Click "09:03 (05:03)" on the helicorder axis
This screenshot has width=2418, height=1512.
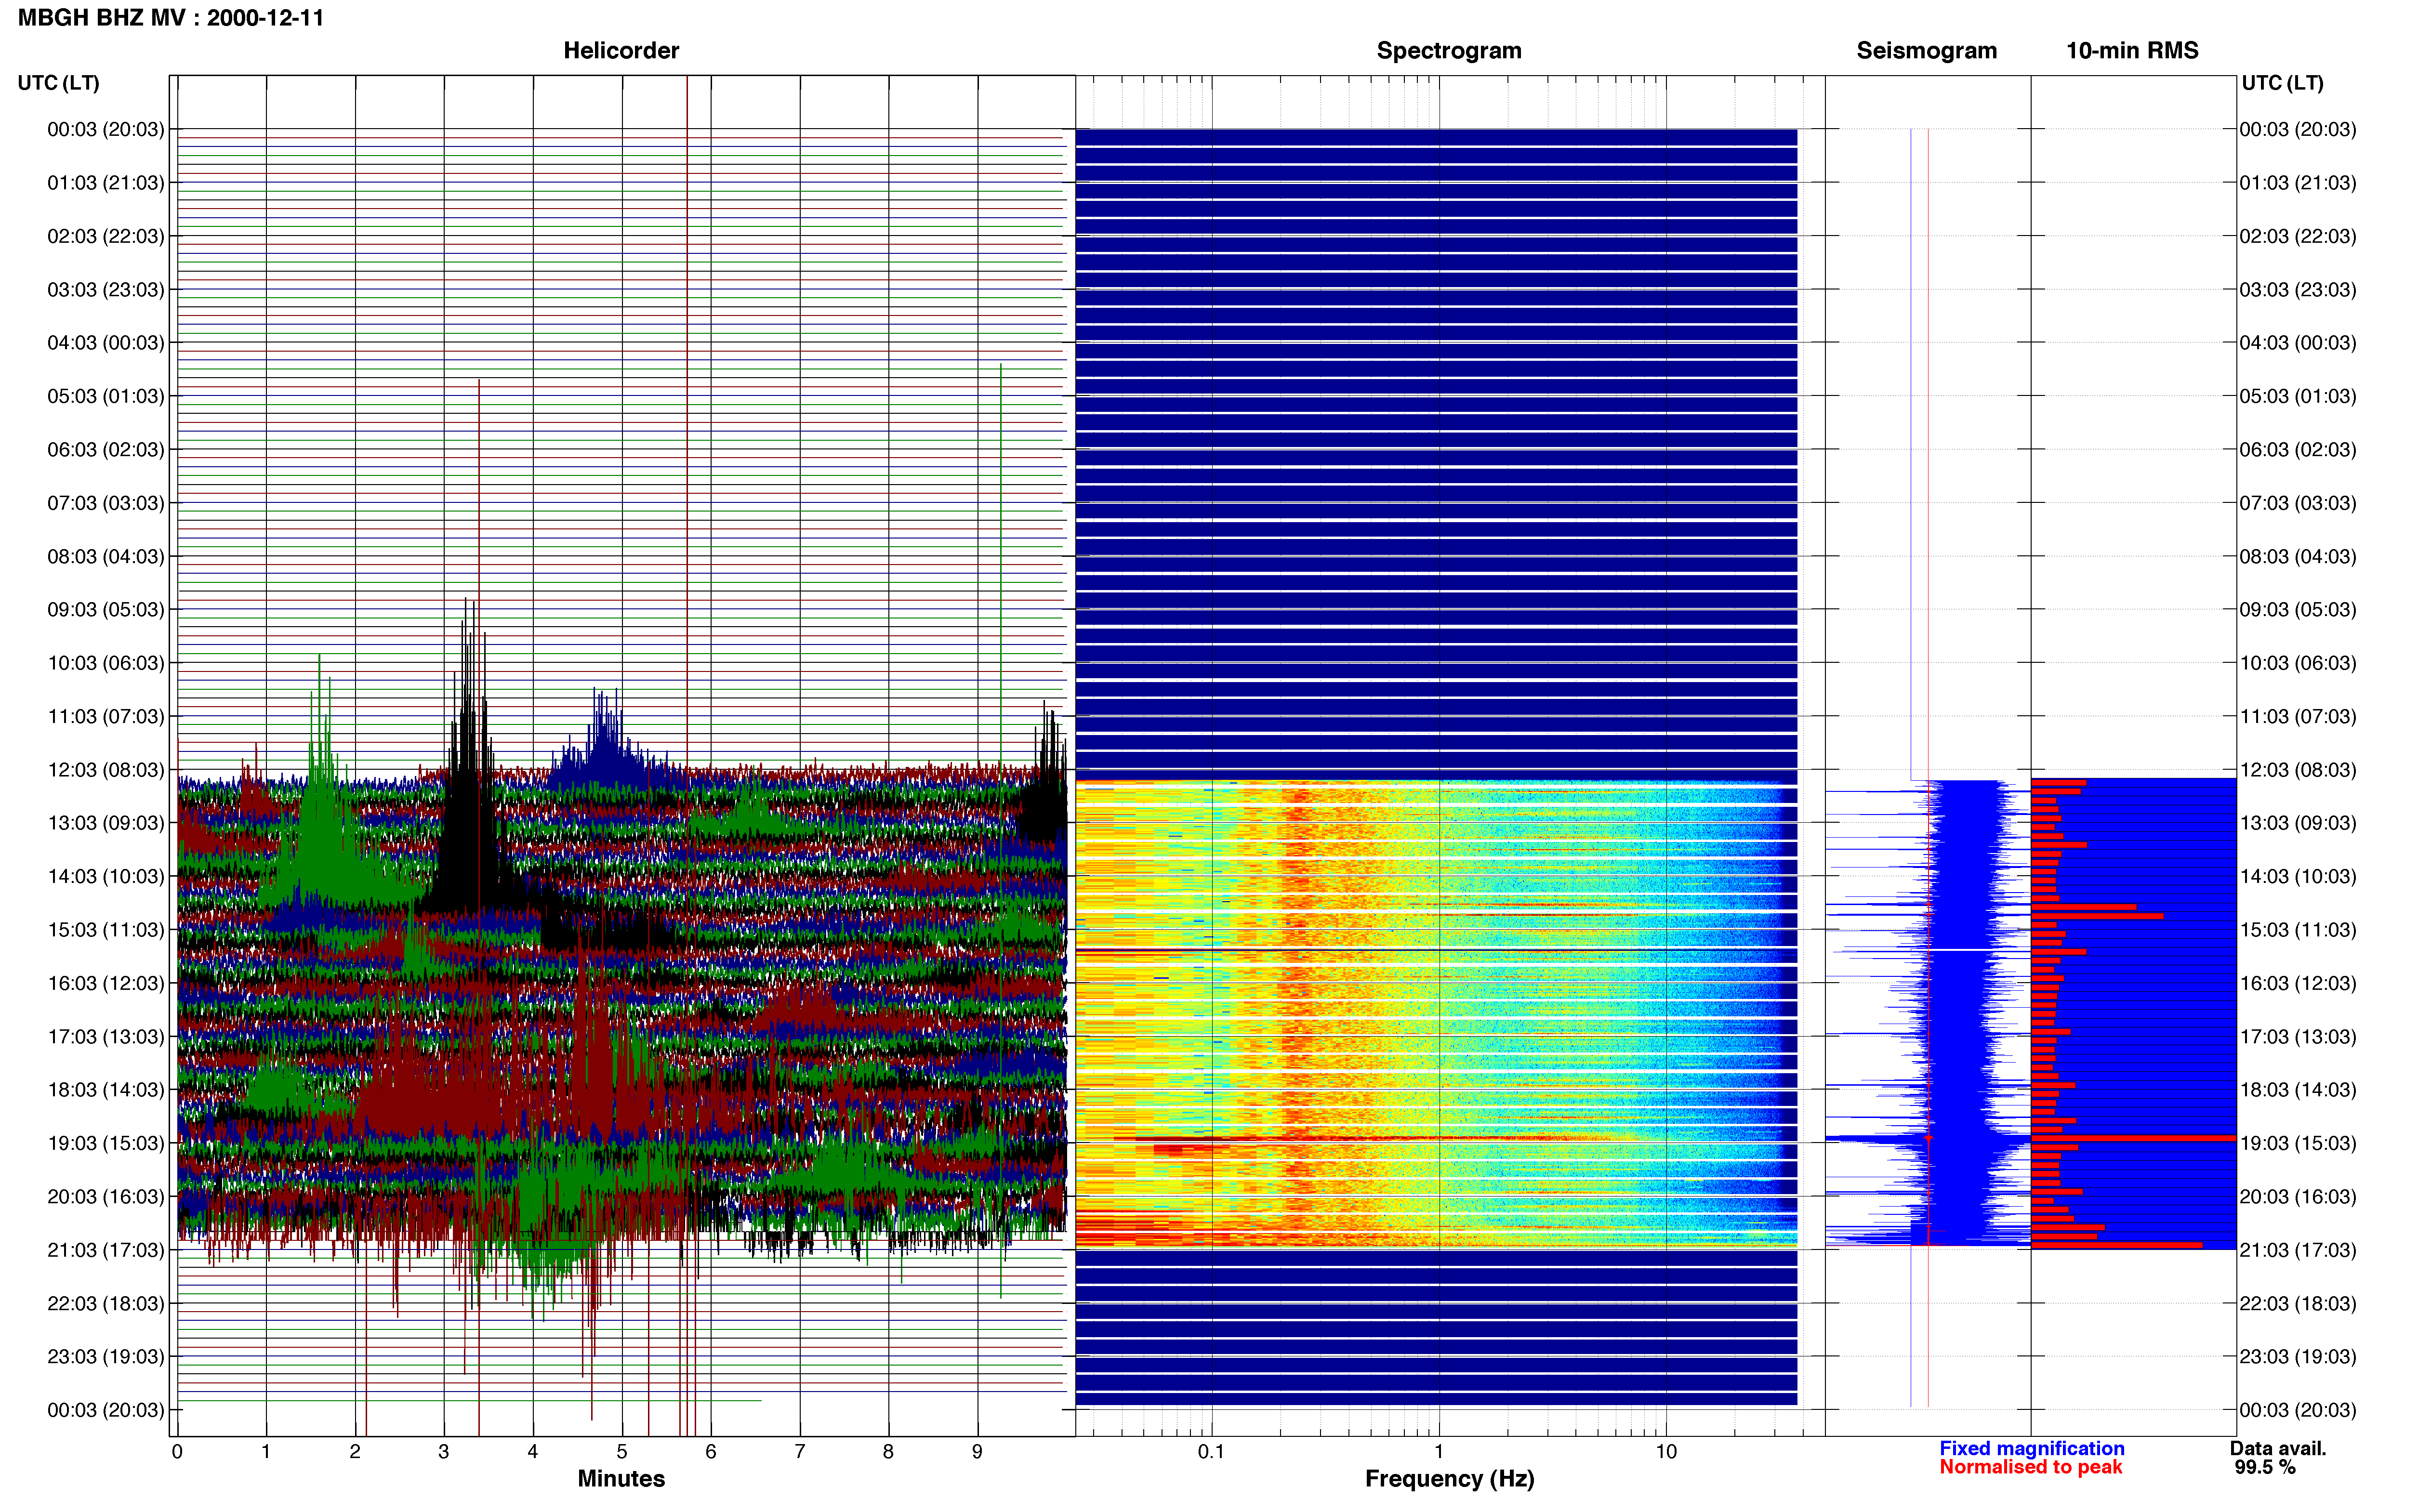coord(106,610)
